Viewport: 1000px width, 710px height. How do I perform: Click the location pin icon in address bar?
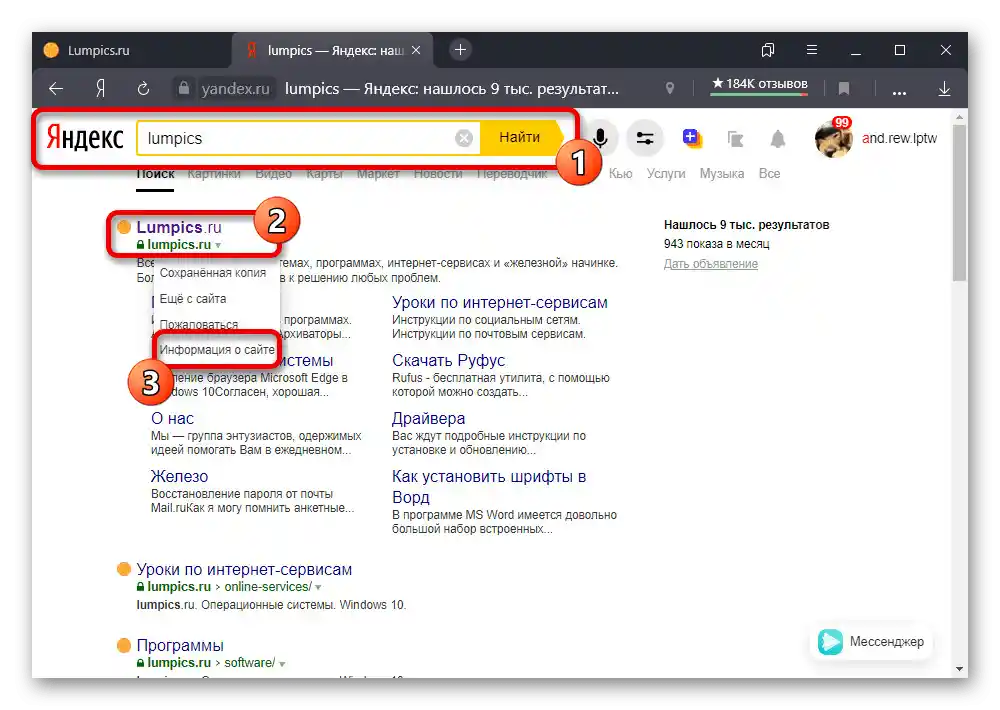coord(670,89)
